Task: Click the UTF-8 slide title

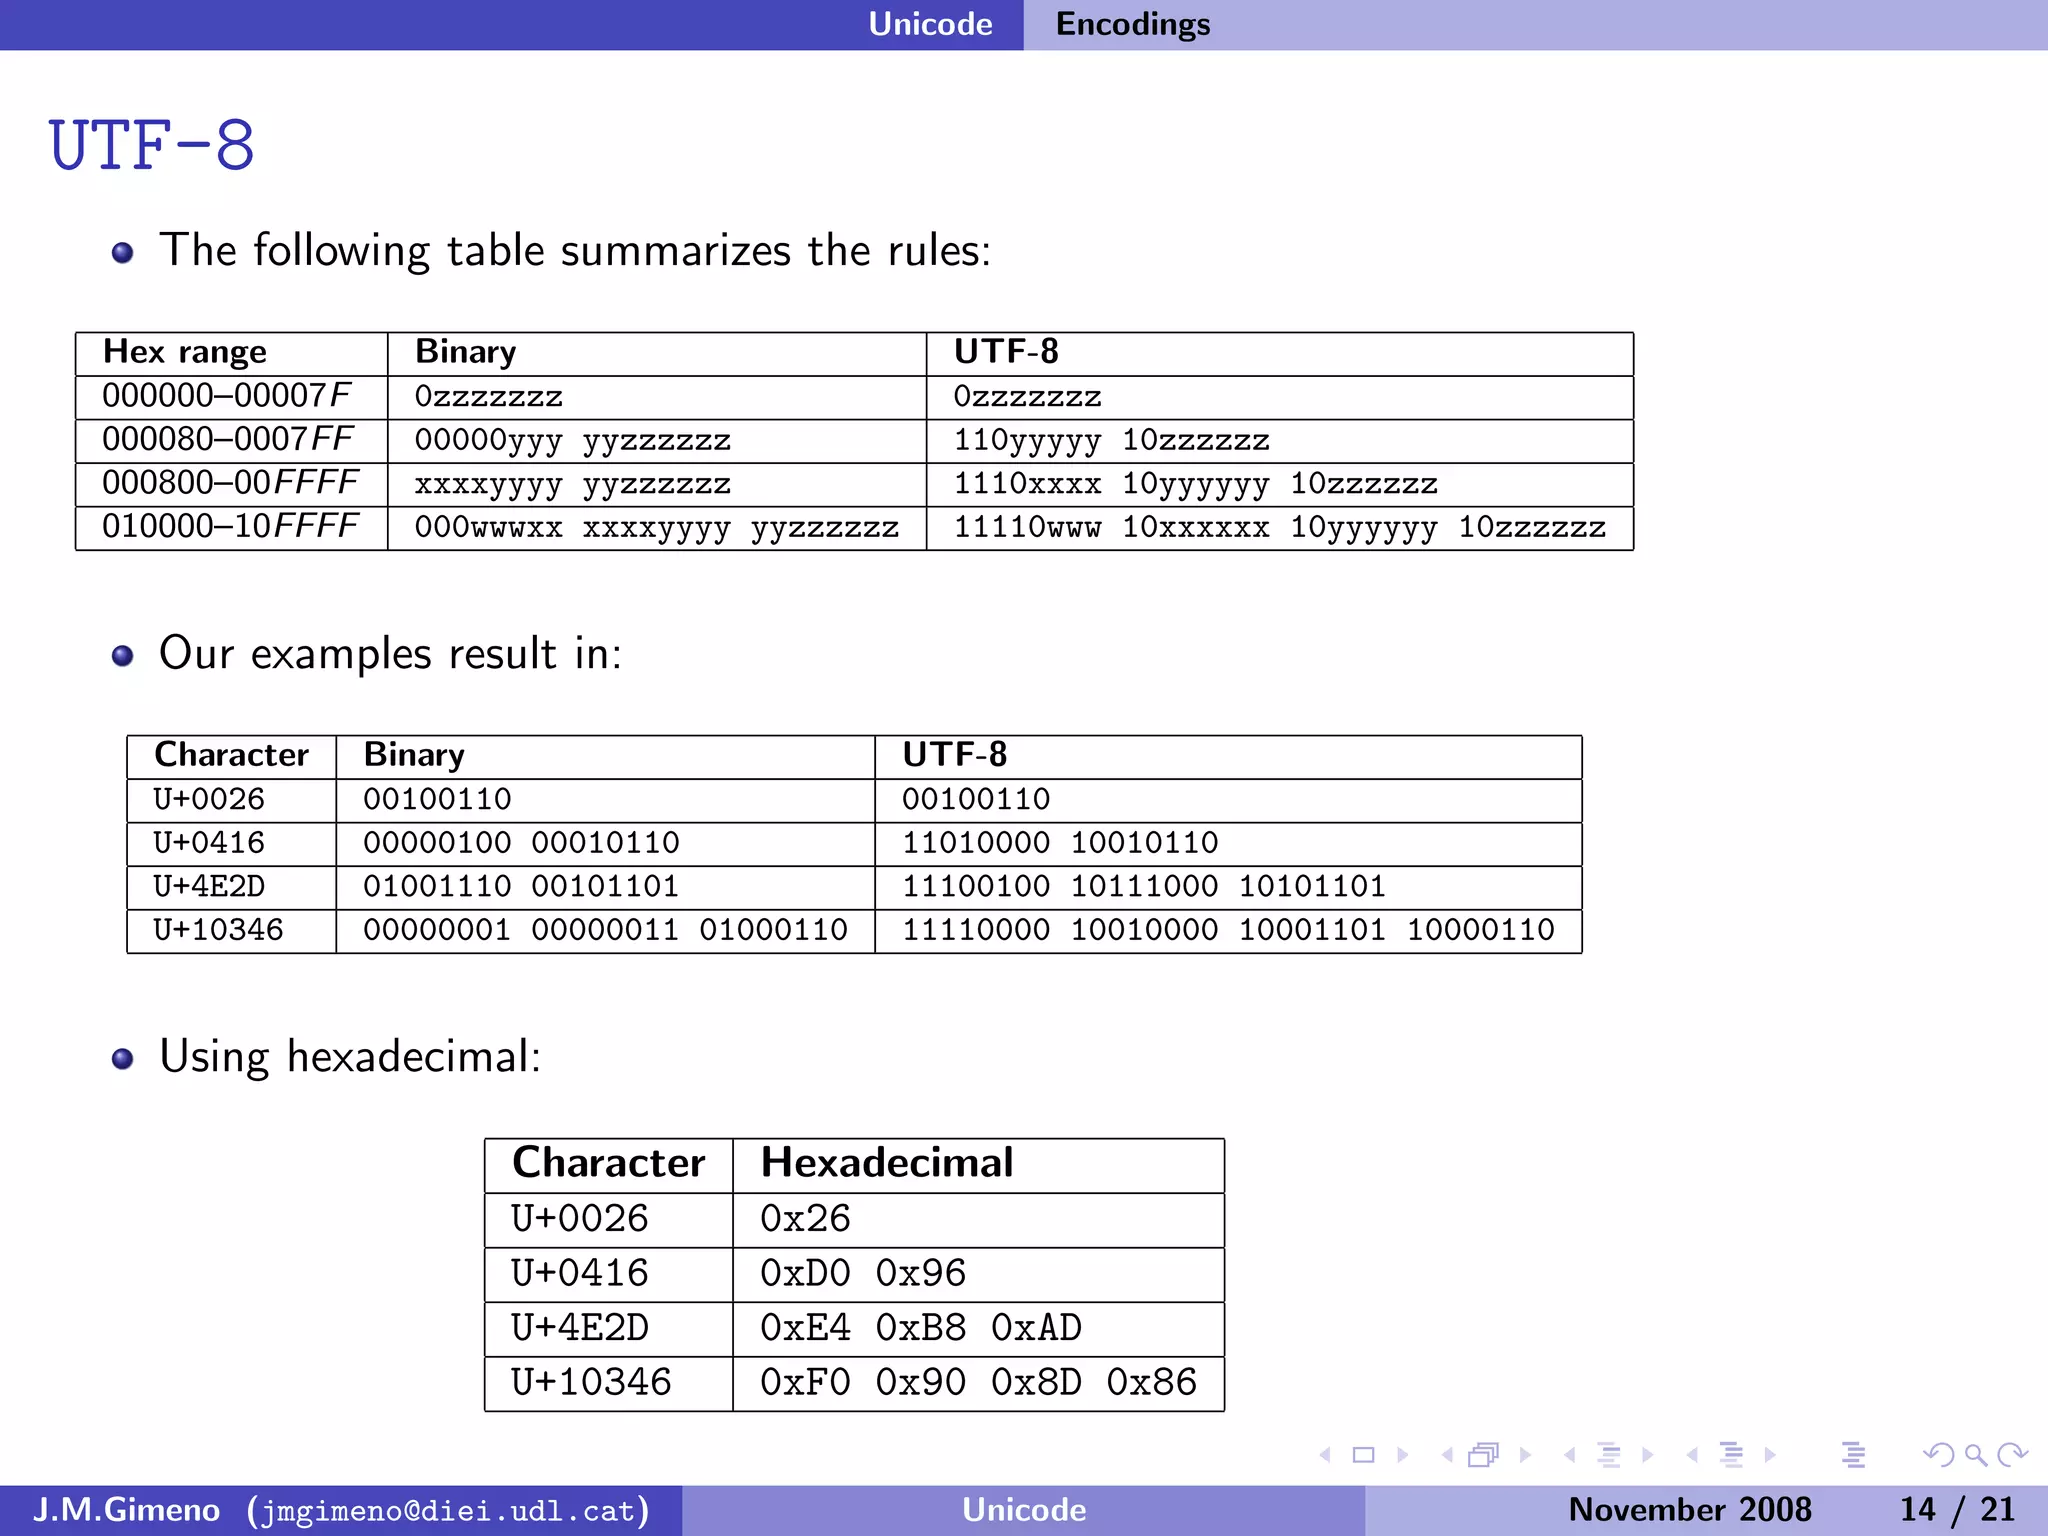Action: [x=152, y=146]
